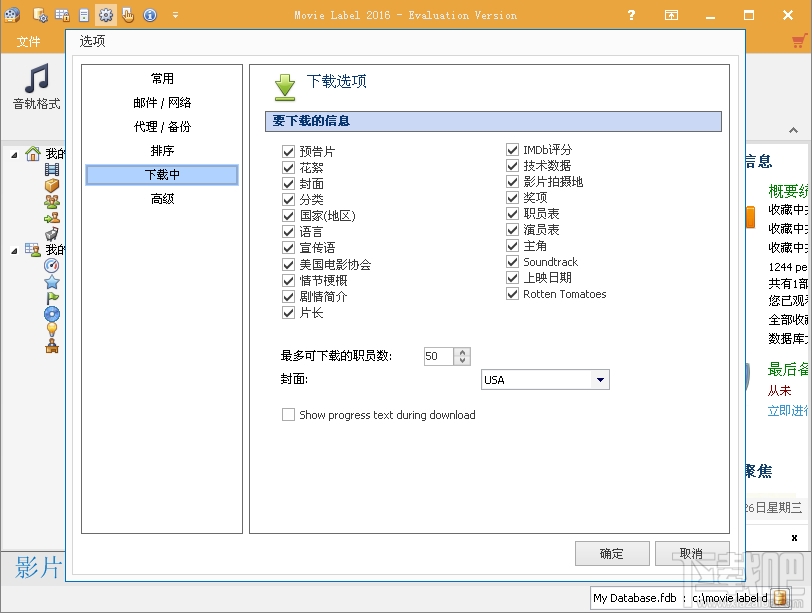Select the light bulb tree icon
This screenshot has height=613, width=812.
52,330
